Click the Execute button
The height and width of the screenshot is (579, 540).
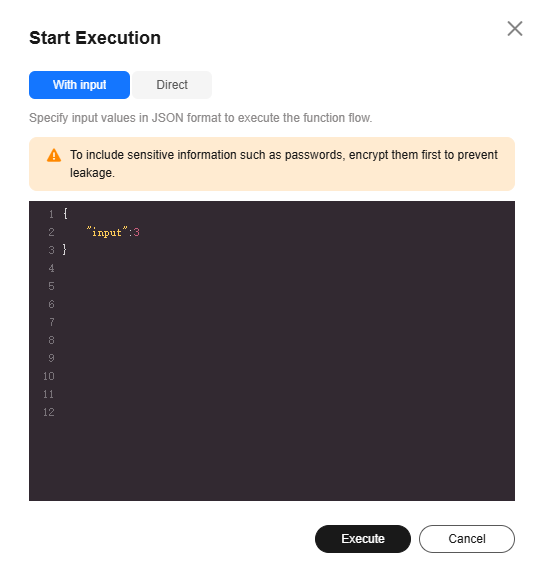(x=363, y=539)
